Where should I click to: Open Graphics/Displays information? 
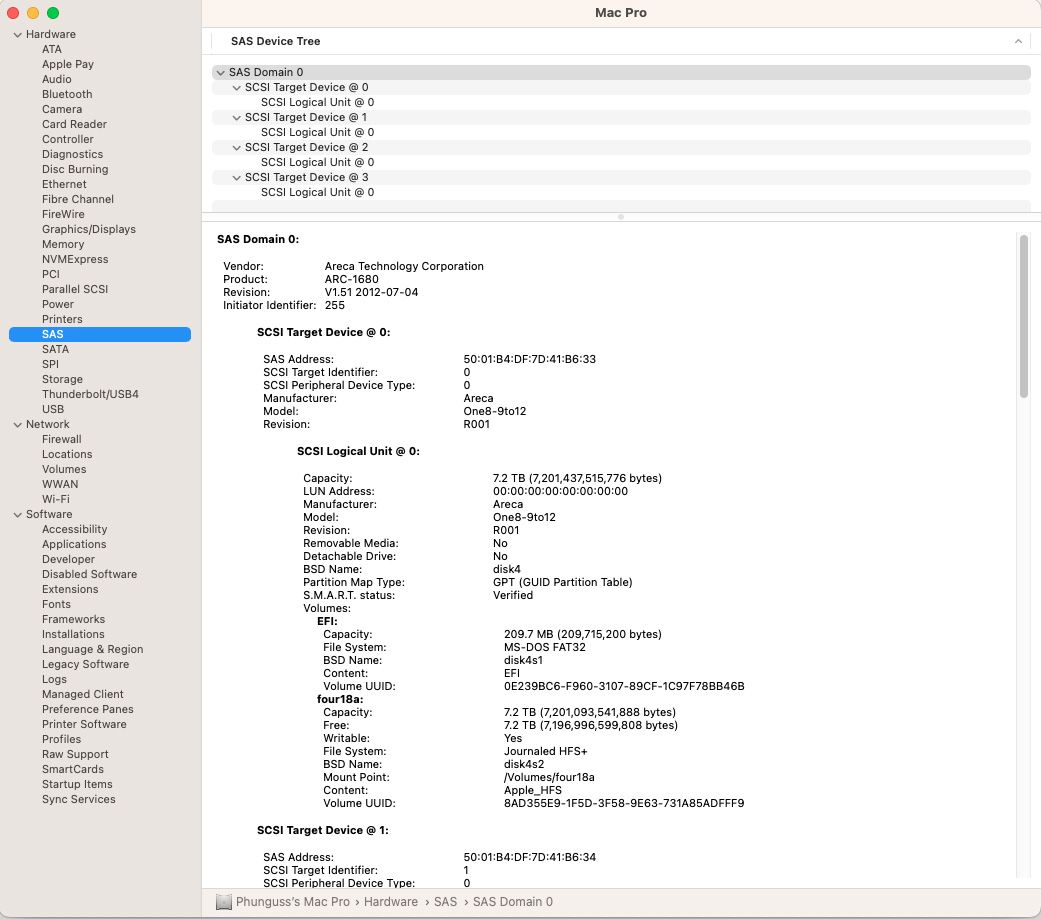click(89, 229)
